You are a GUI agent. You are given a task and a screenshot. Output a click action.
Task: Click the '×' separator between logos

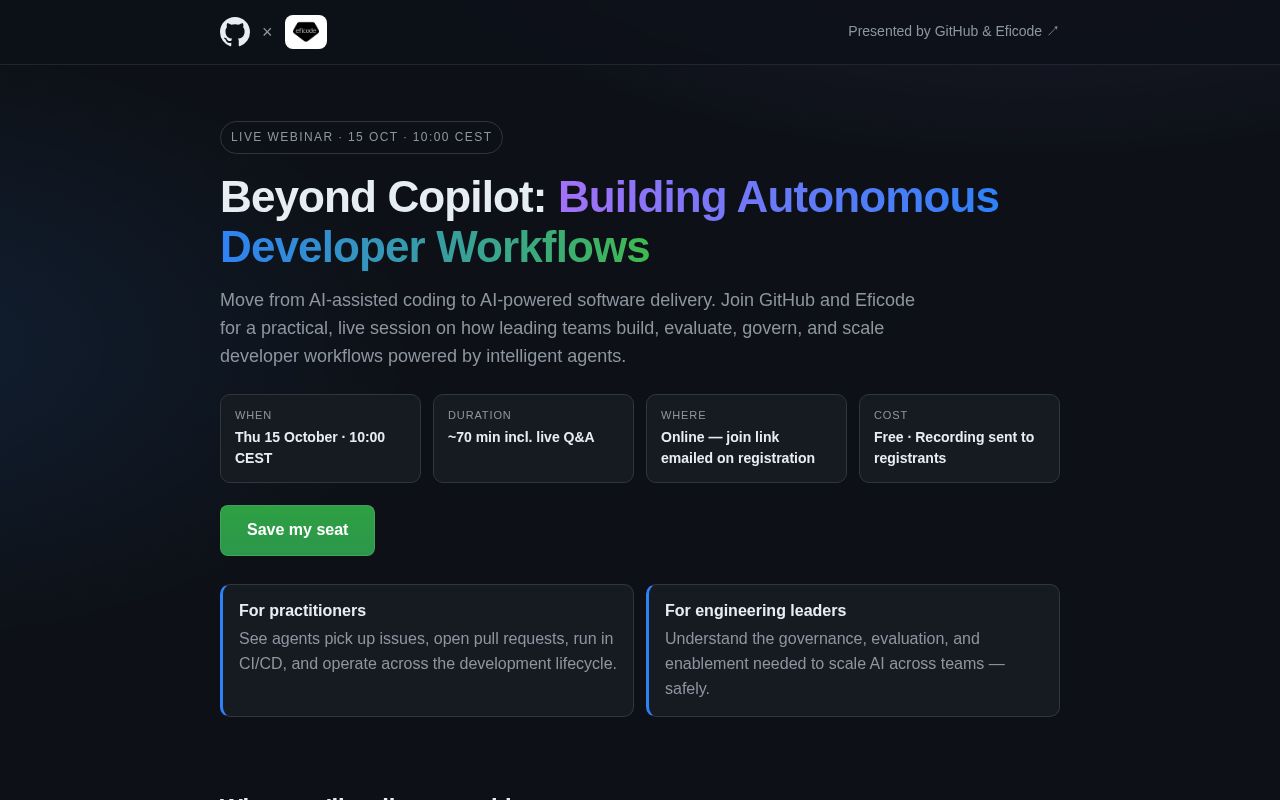pos(267,32)
